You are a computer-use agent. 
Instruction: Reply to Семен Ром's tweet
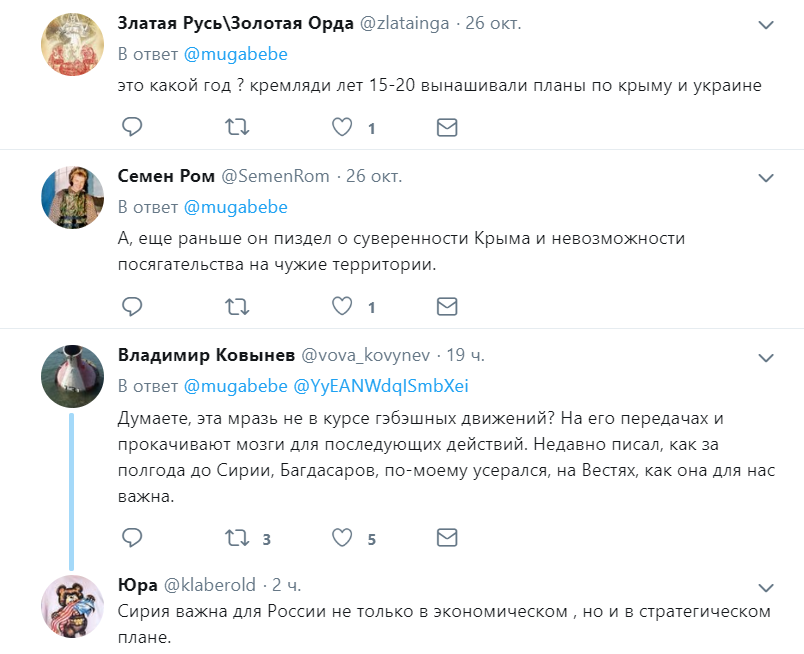(132, 305)
